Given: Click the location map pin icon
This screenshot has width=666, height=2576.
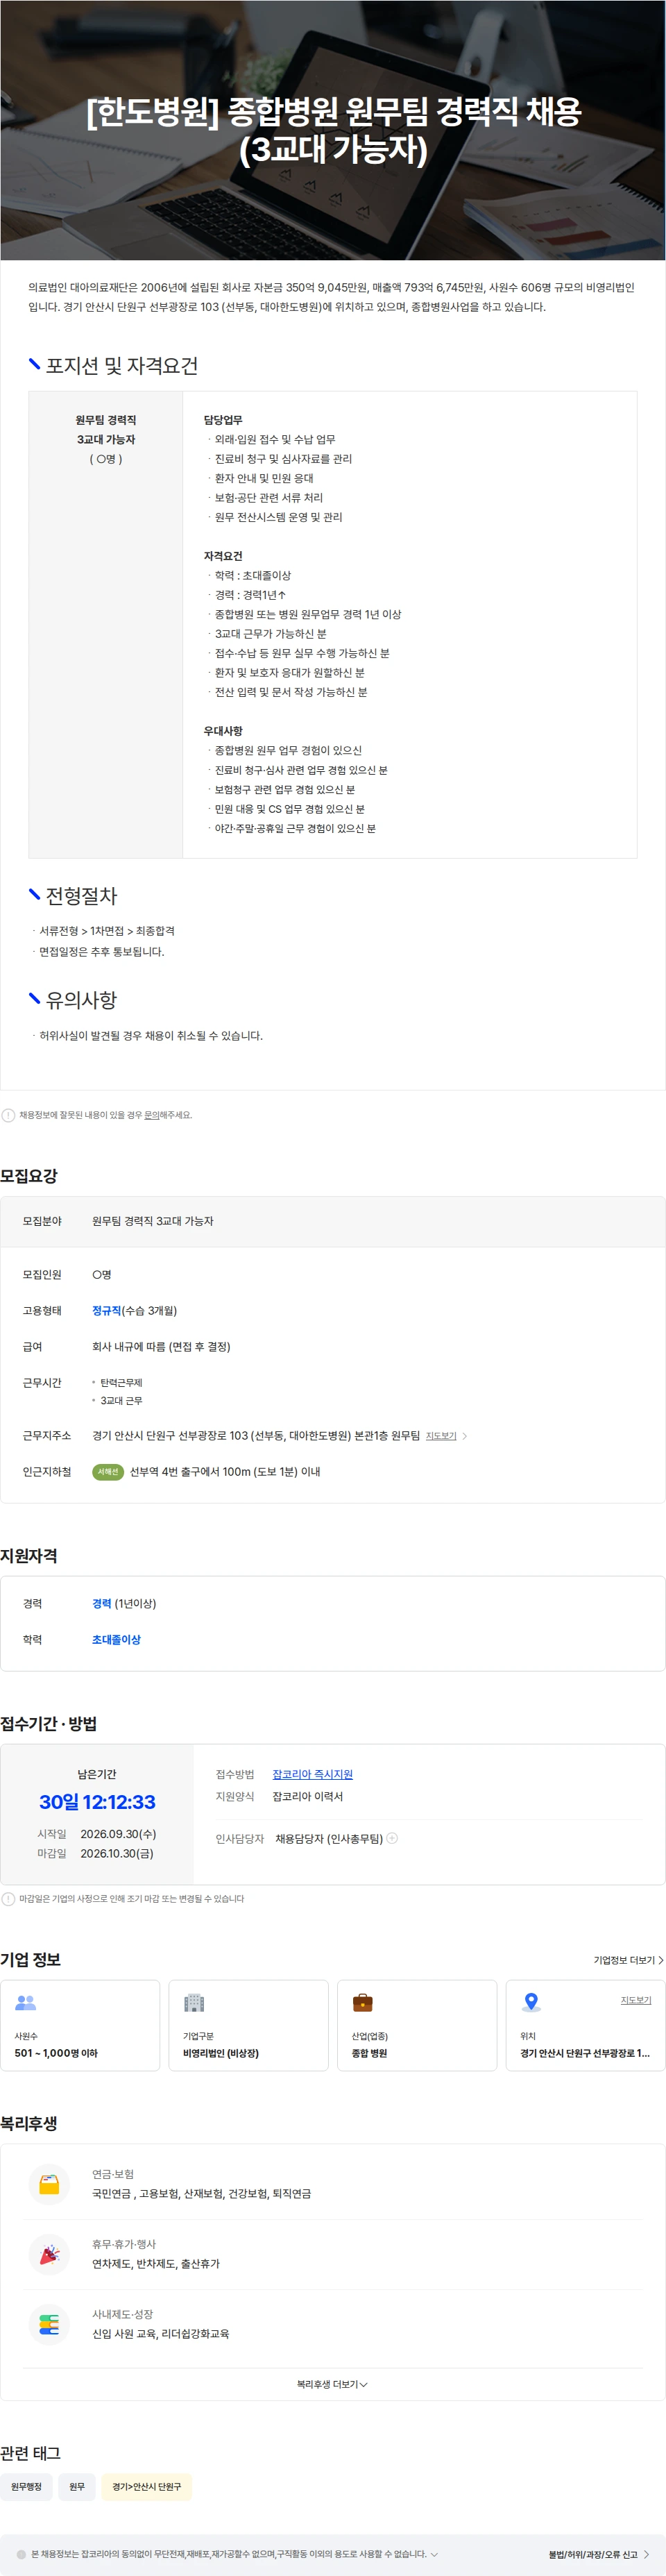Looking at the screenshot, I should click(532, 2002).
